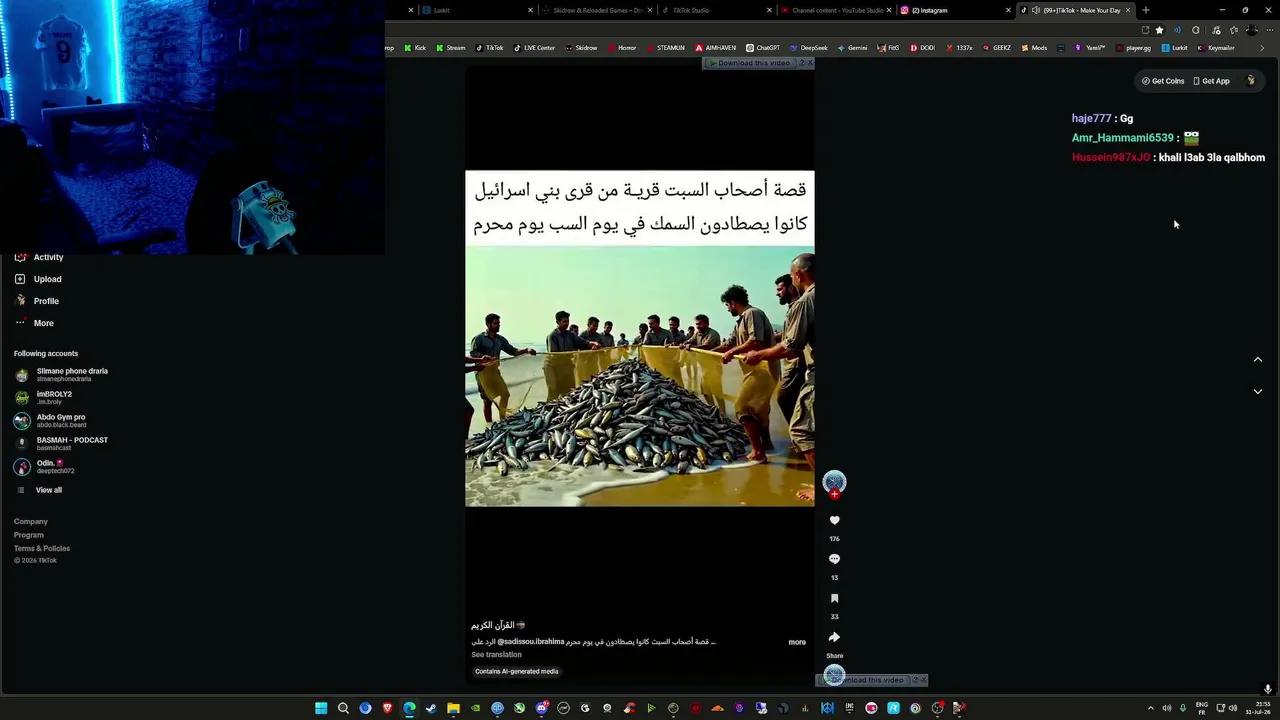Close the bottom 'Download this video' popup
This screenshot has height=720, width=1280.
pyautogui.click(x=923, y=680)
